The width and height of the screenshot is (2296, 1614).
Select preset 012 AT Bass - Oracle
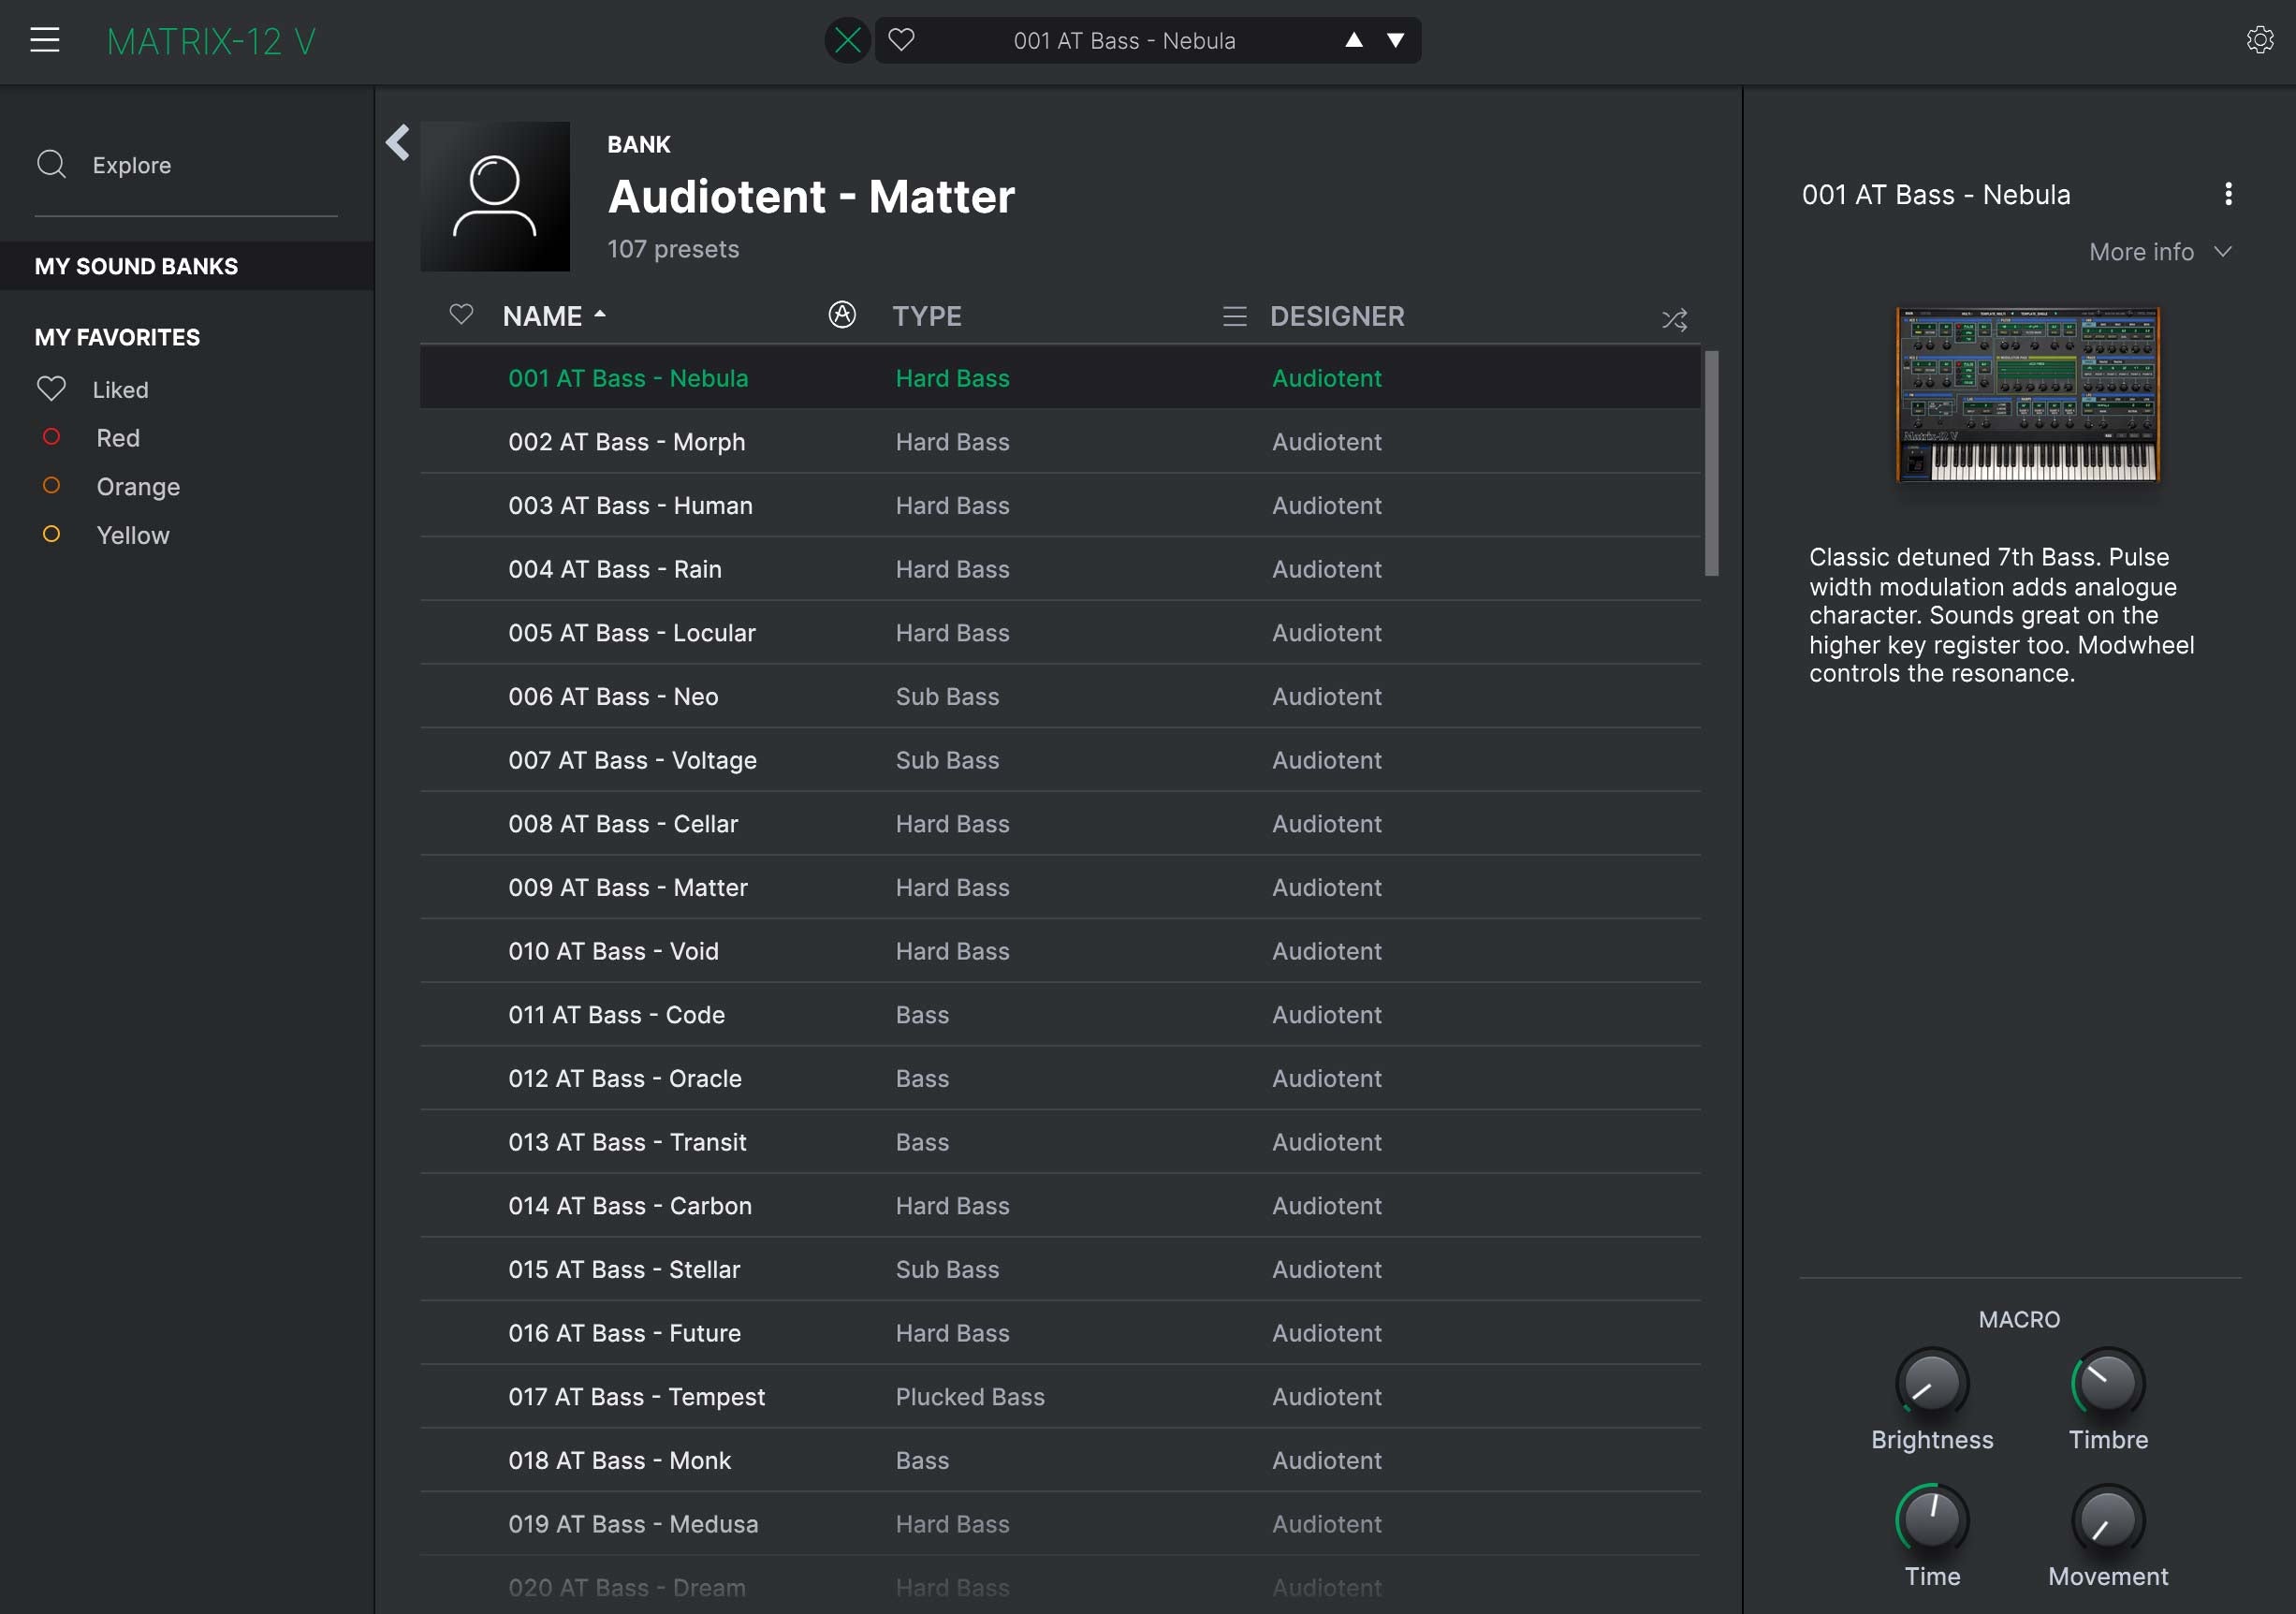coord(1060,1079)
